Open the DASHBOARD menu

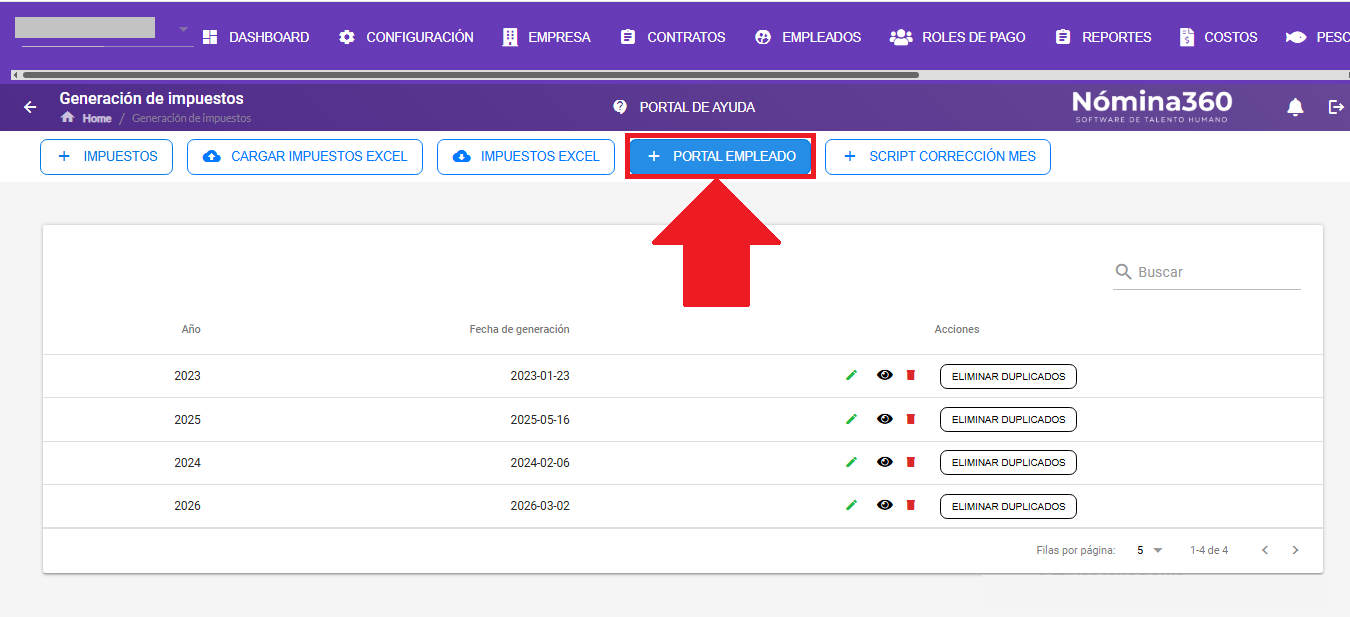(x=256, y=37)
